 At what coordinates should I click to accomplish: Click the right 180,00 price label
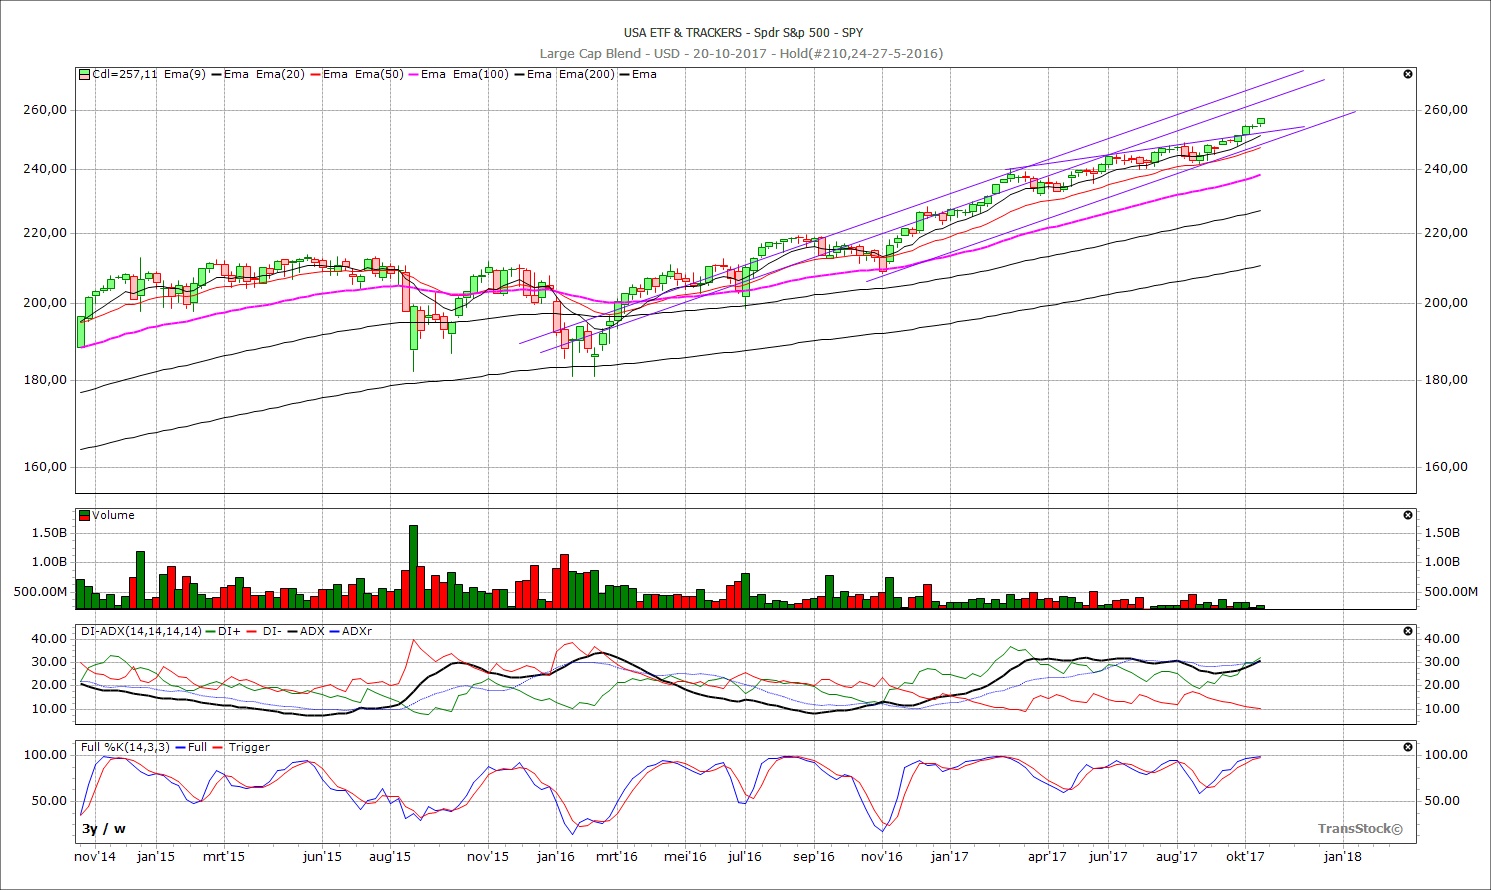[x=1446, y=380]
